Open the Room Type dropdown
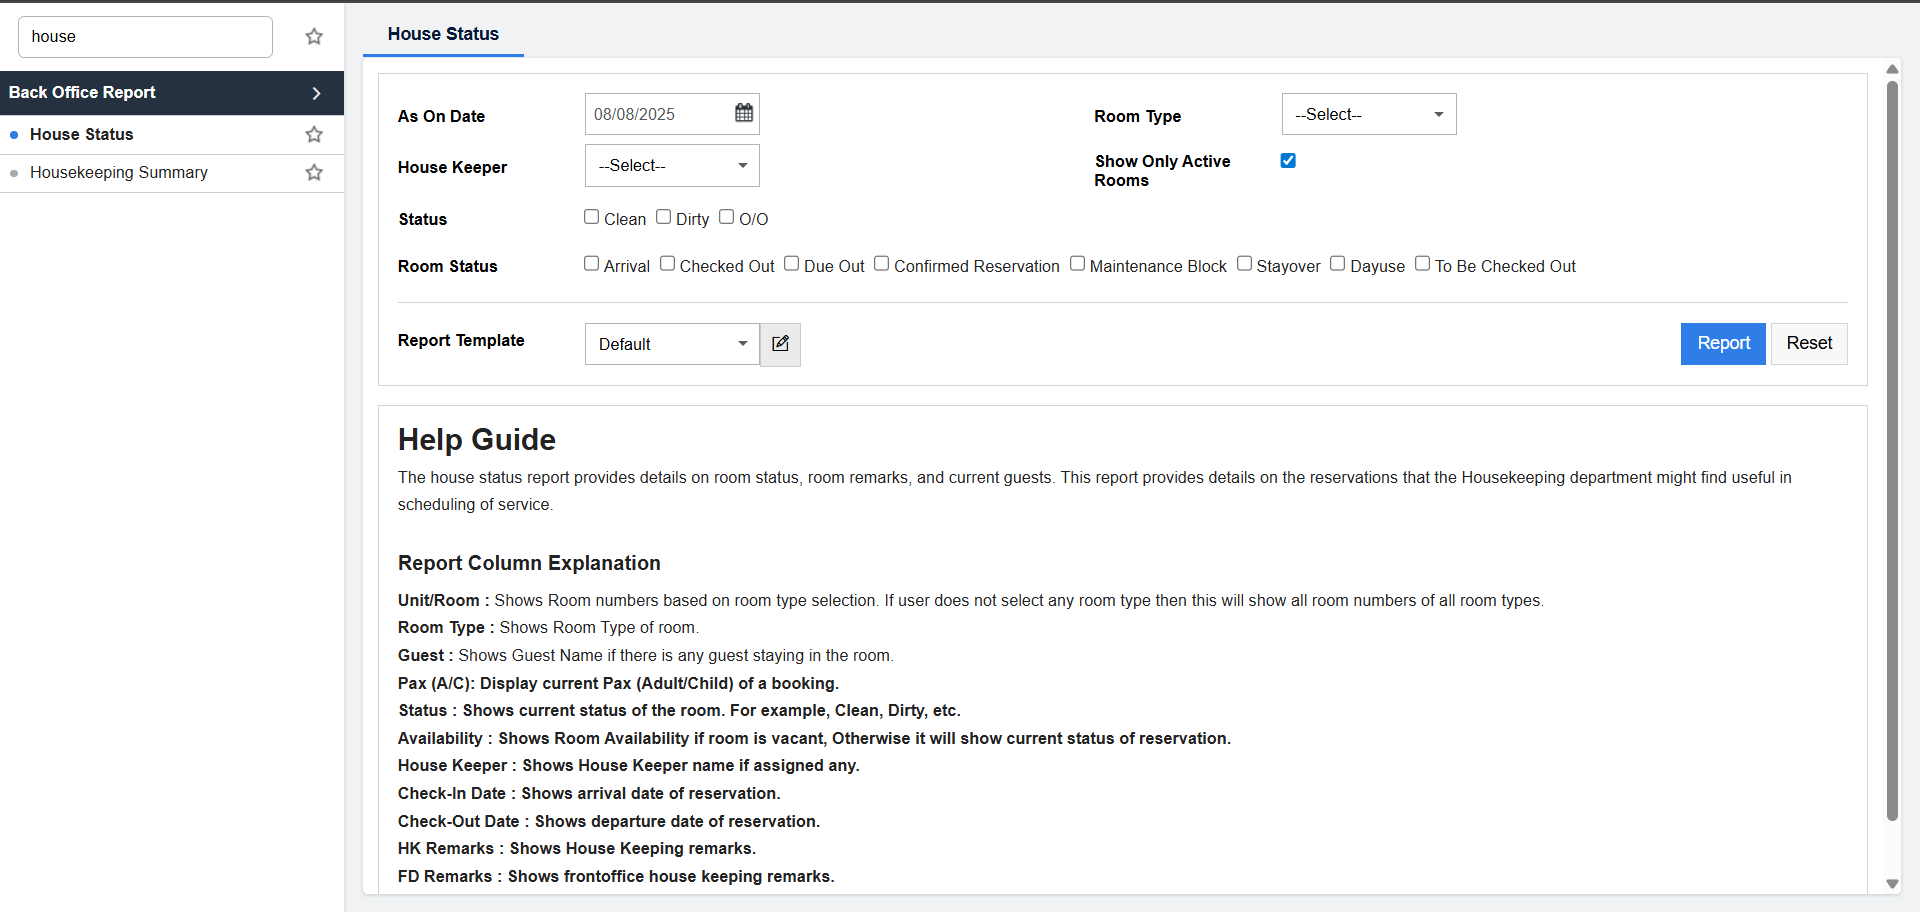Viewport: 1920px width, 912px height. tap(1368, 114)
